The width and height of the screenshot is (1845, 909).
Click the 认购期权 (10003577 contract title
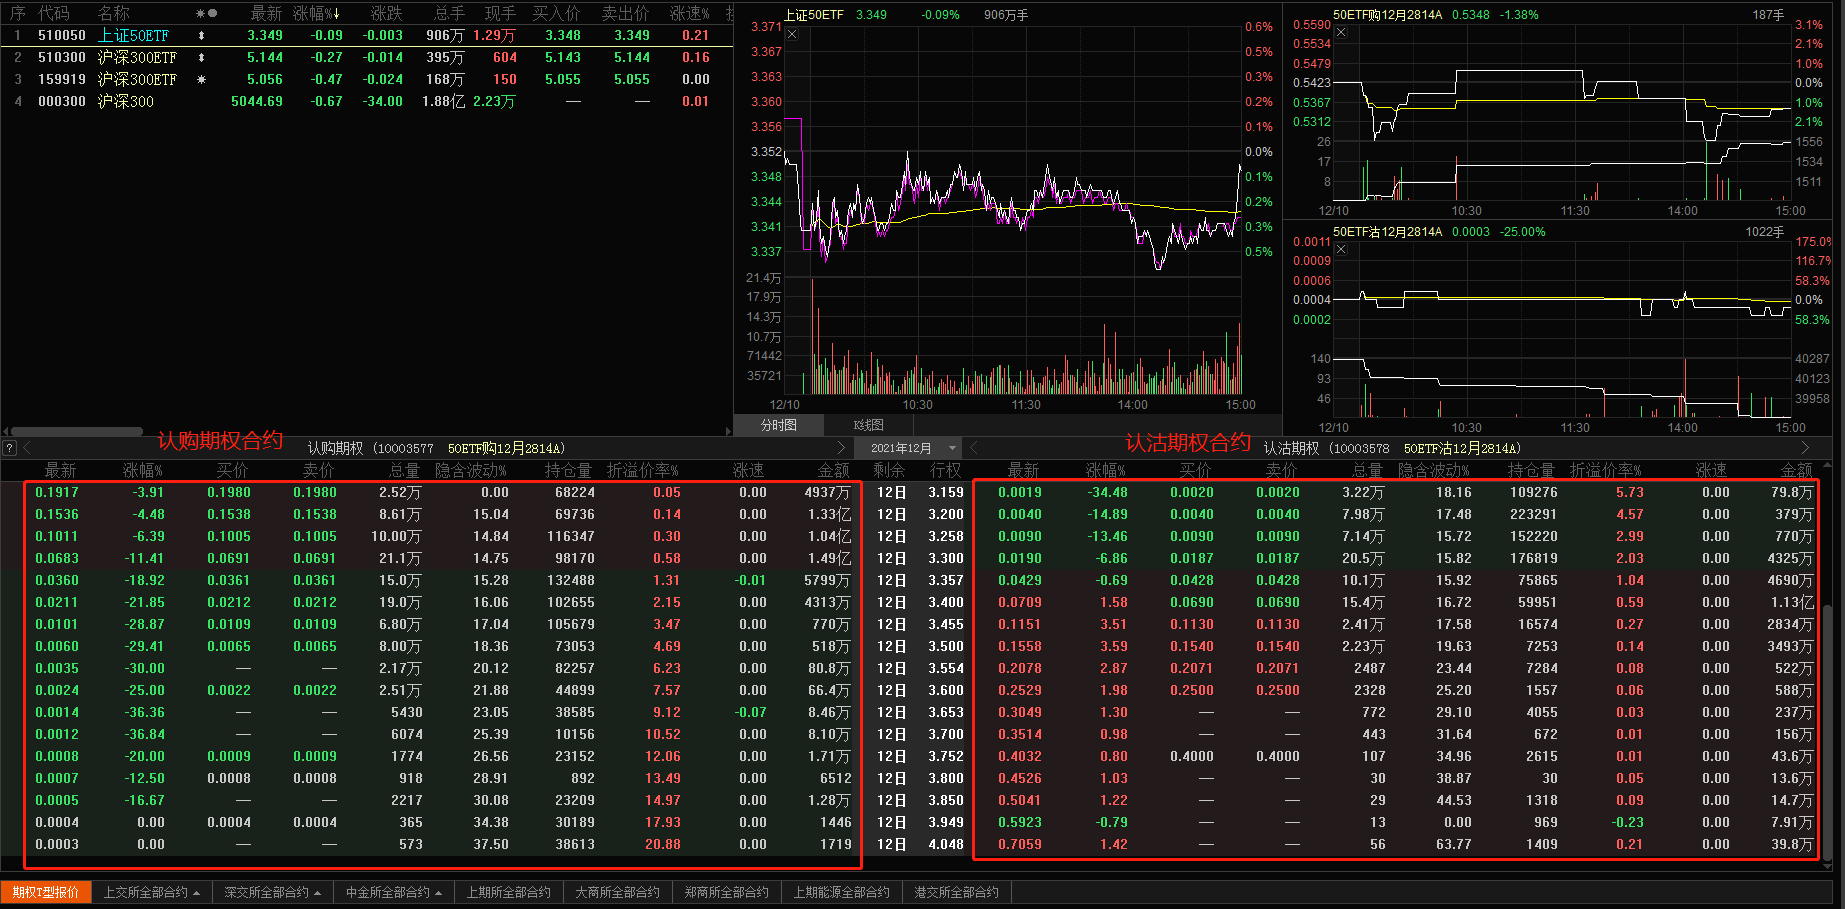click(x=370, y=448)
